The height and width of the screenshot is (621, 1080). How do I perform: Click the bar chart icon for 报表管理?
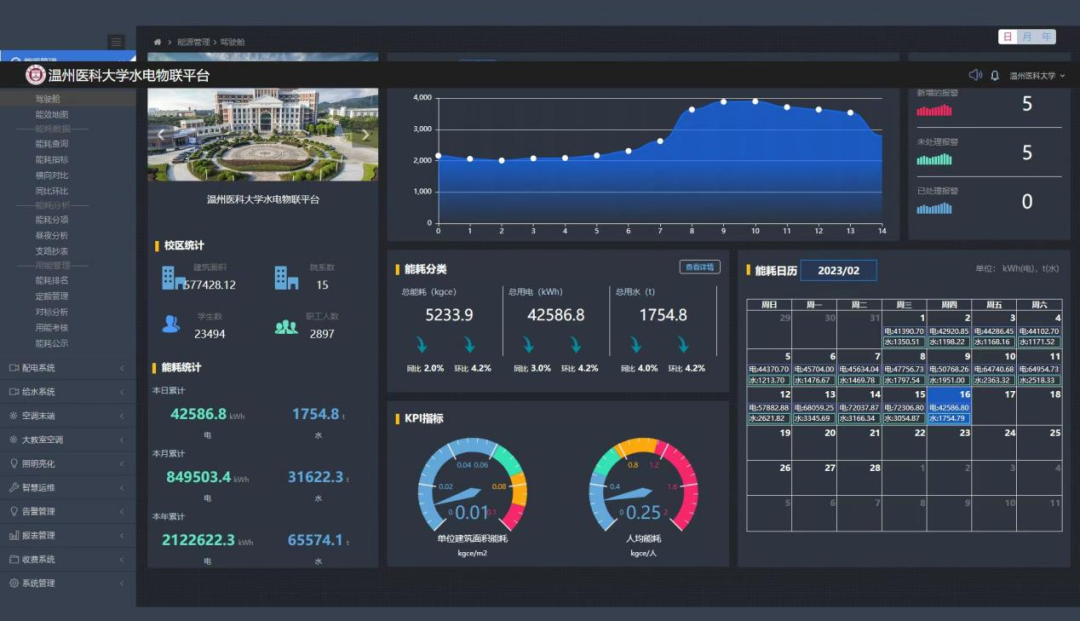coord(14,535)
